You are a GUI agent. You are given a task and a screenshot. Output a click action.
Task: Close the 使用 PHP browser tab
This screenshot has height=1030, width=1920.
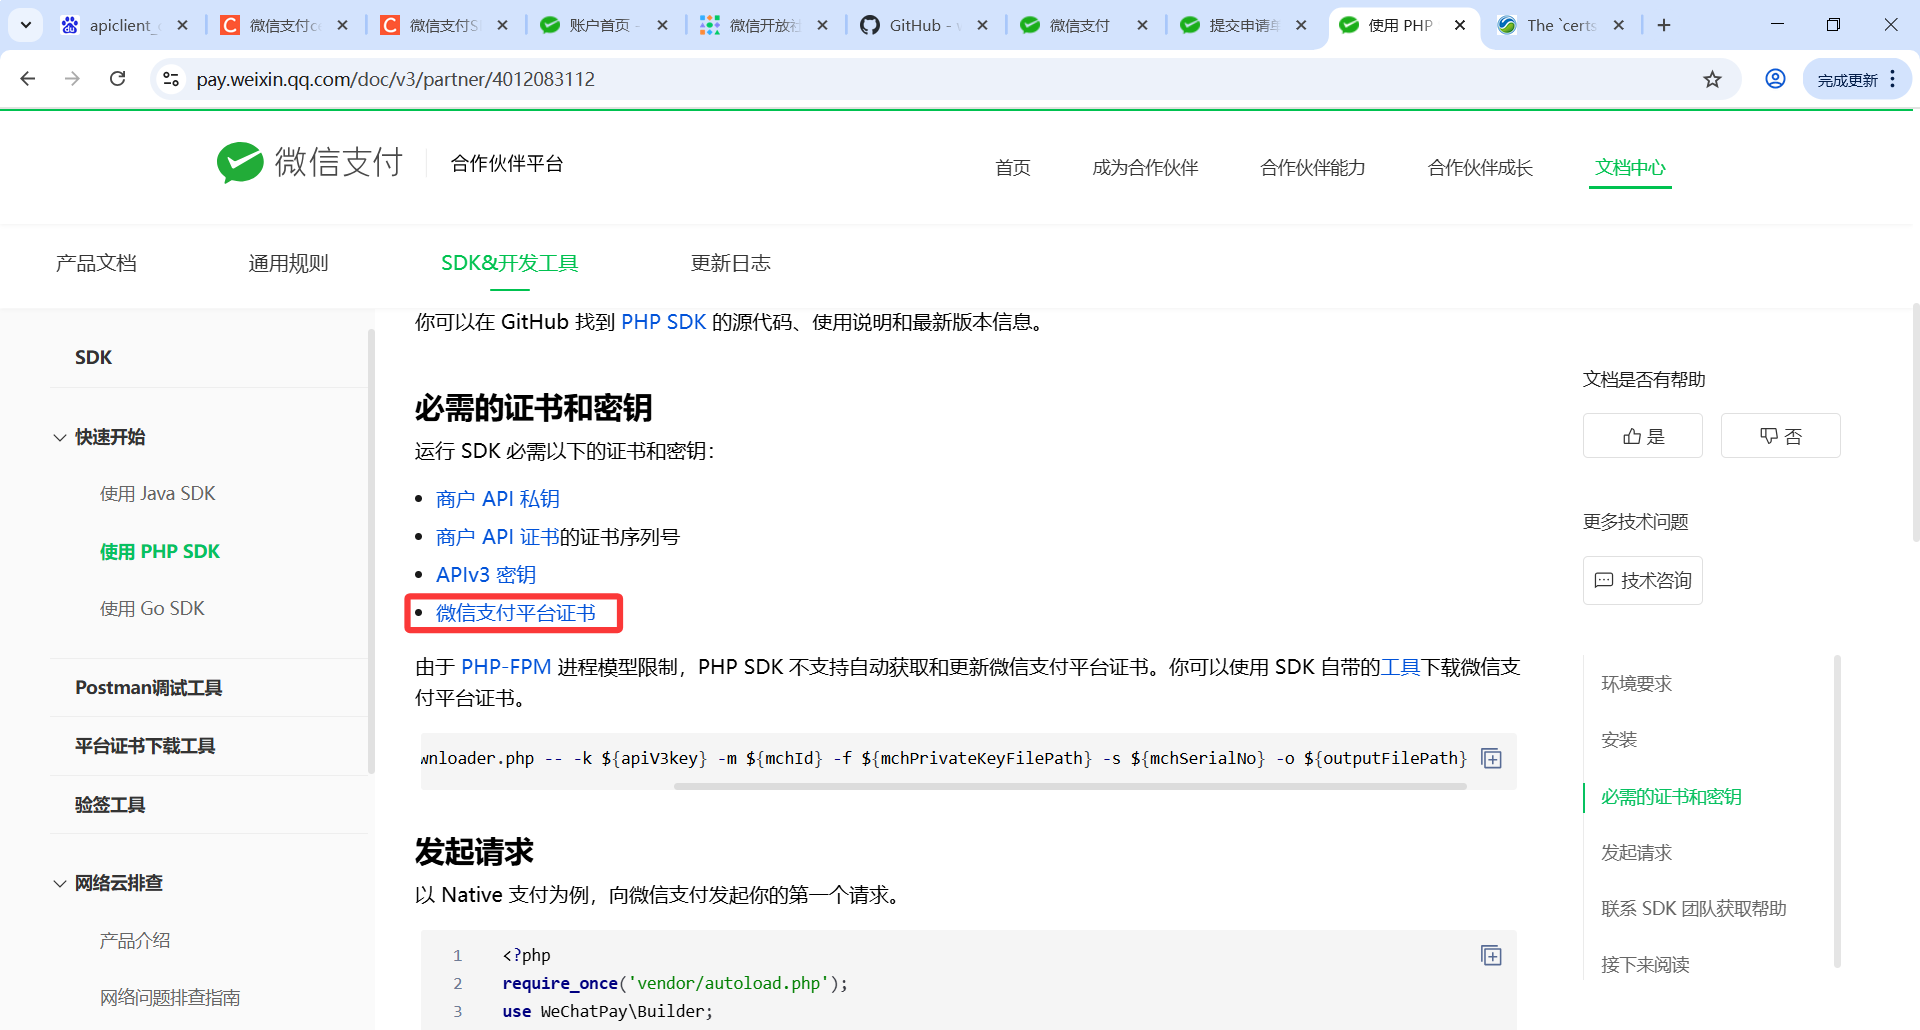(1460, 25)
